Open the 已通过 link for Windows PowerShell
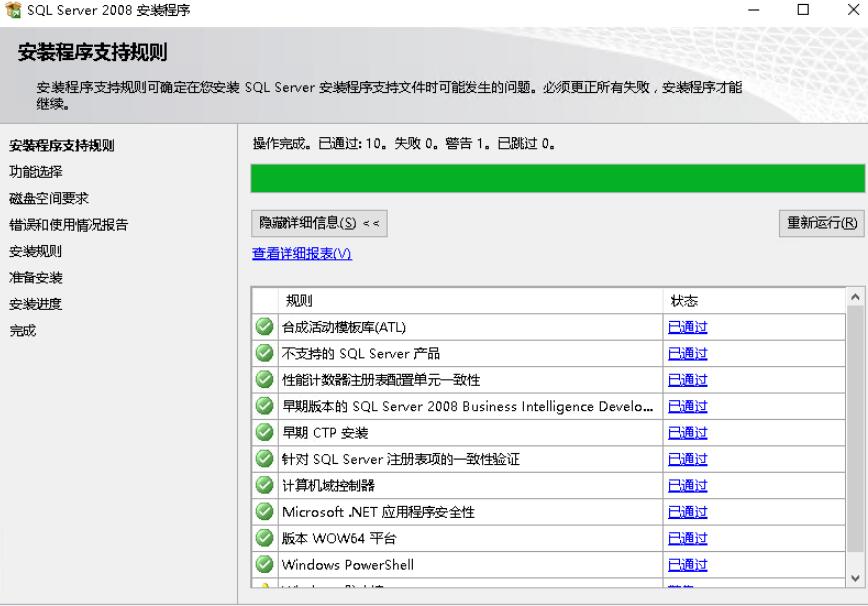Viewport: 868px width, 606px height. tap(688, 565)
